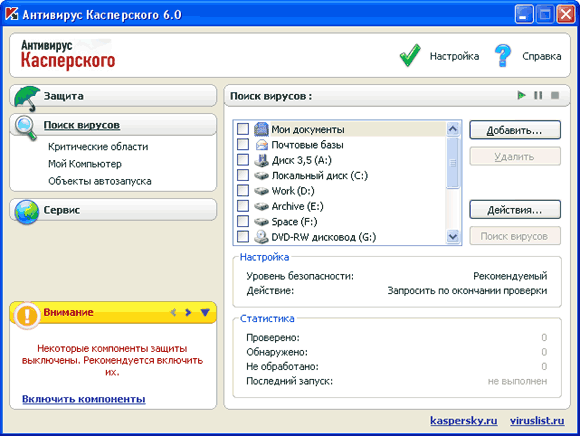Click the globe Сервис icon
The image size is (580, 436).
(x=27, y=212)
